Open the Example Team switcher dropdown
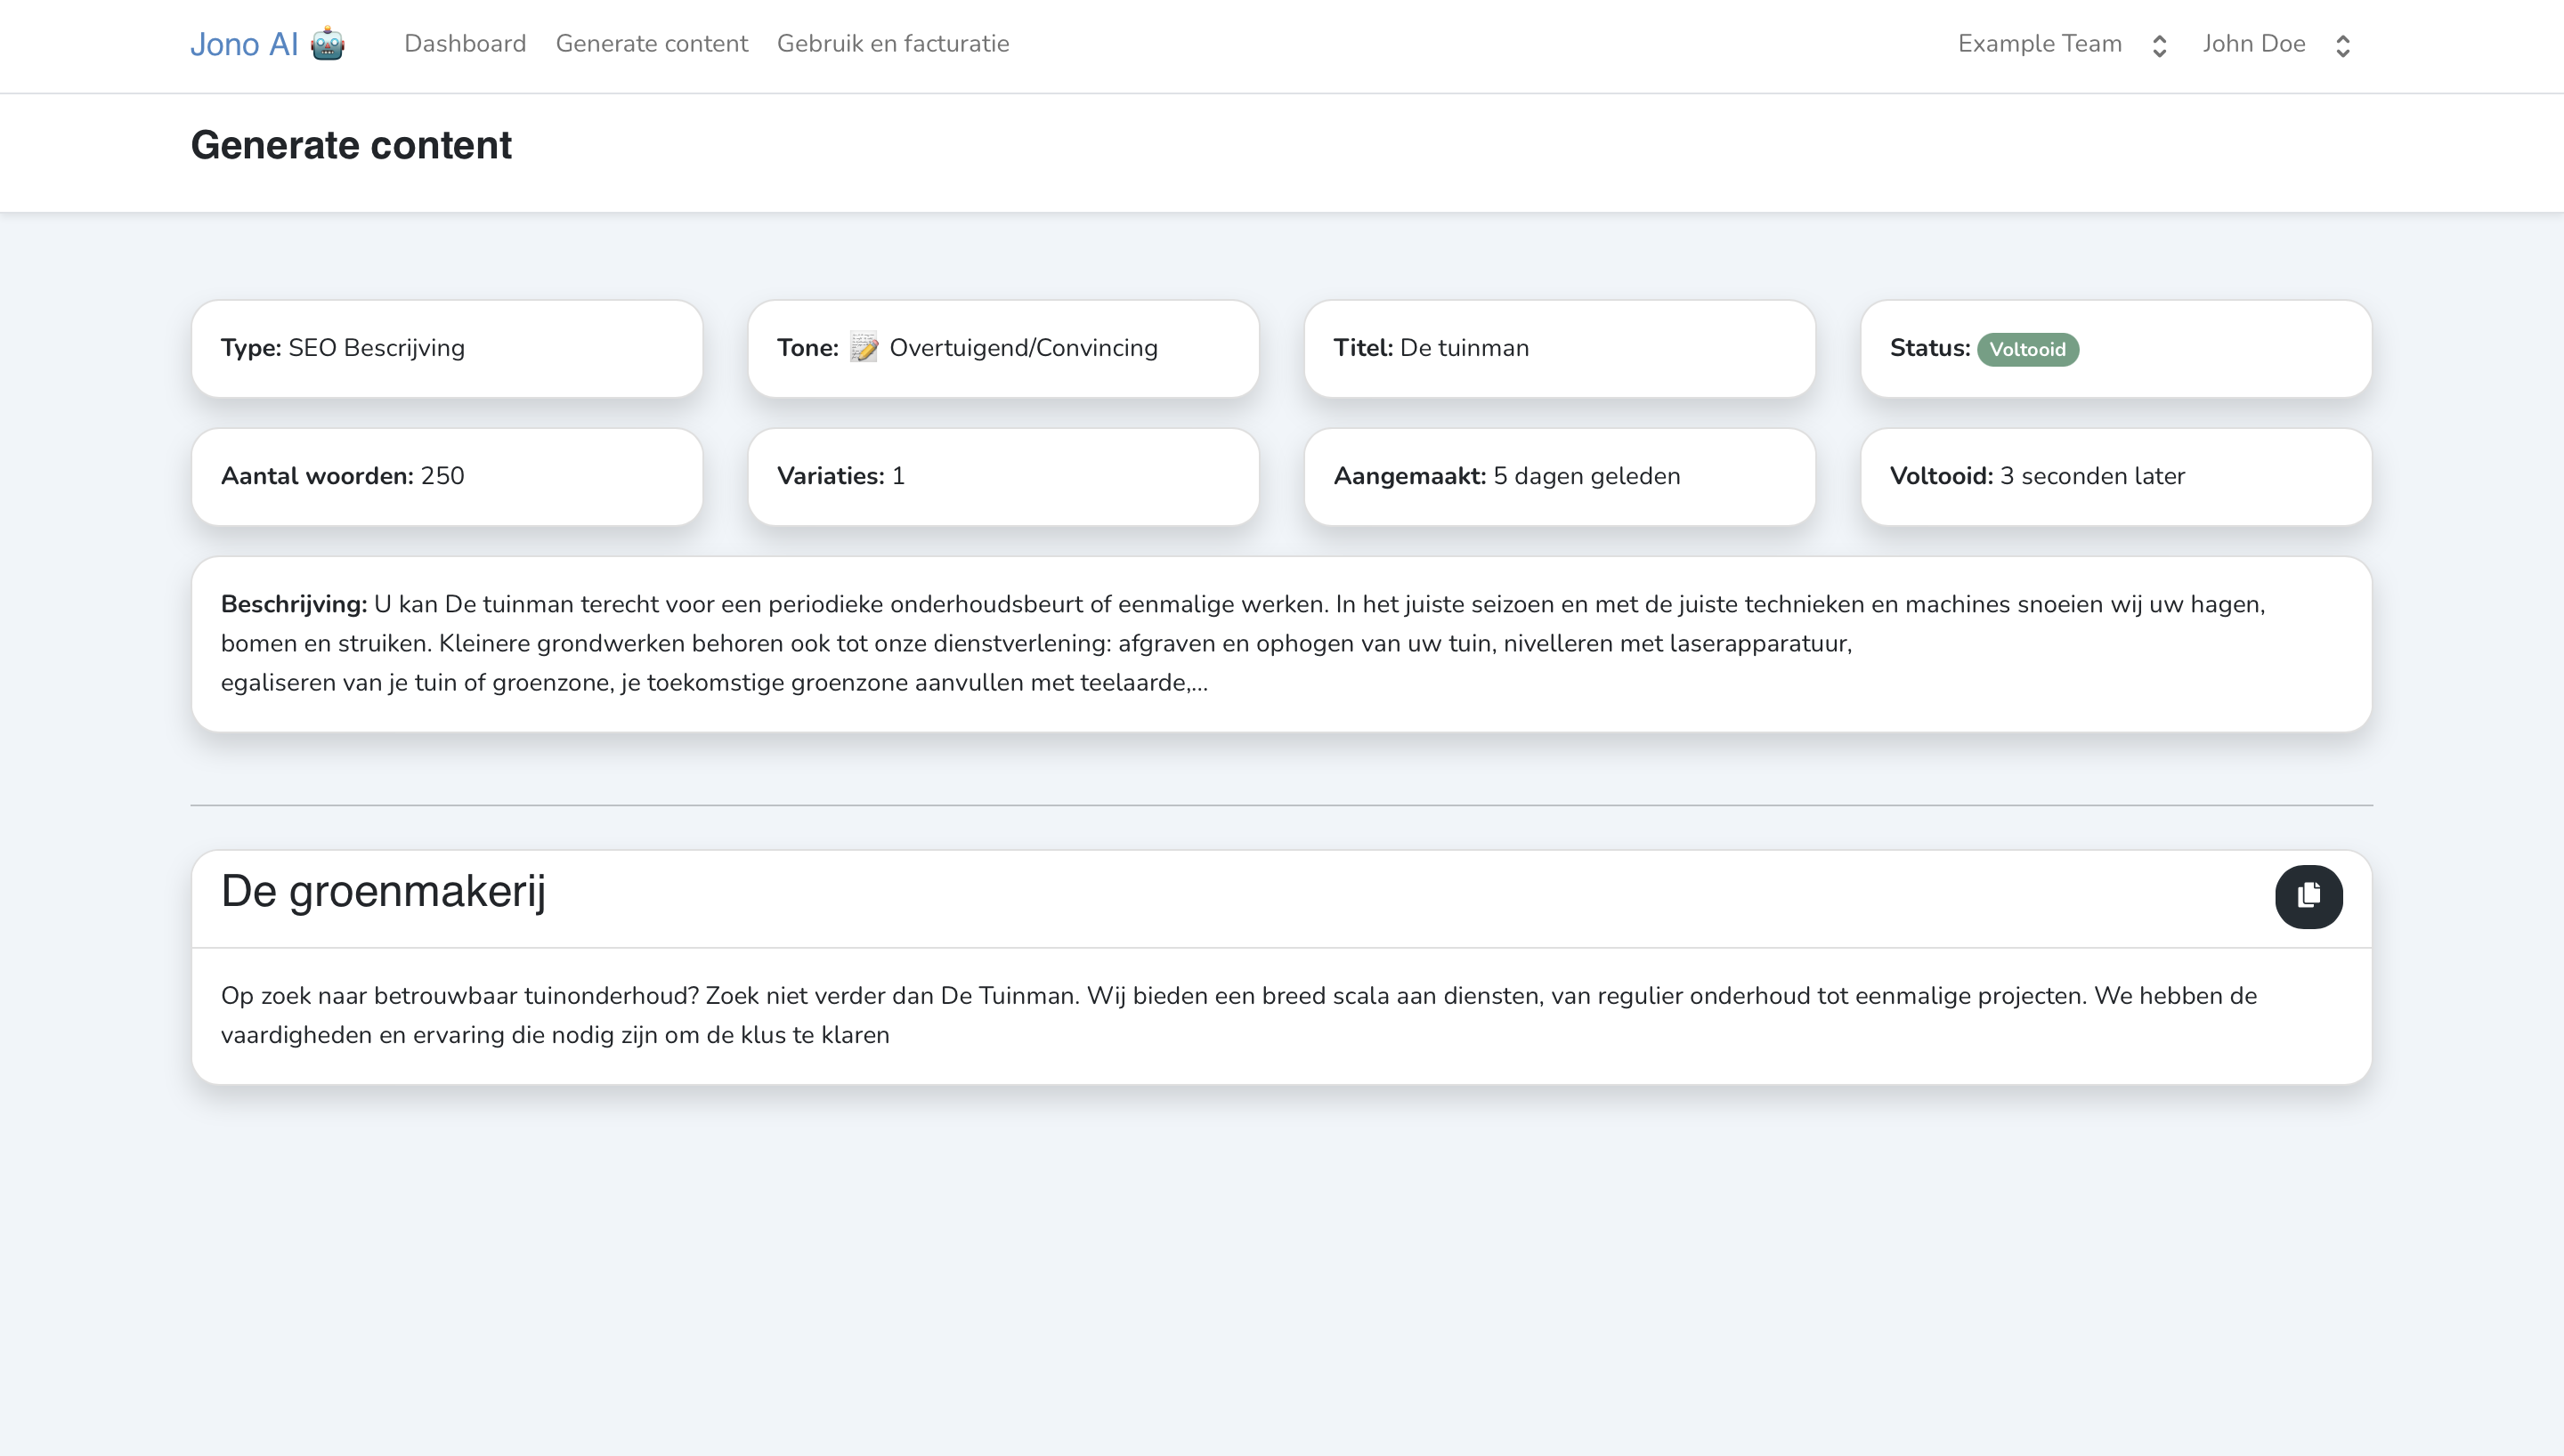The height and width of the screenshot is (1456, 2564). [x=2040, y=44]
